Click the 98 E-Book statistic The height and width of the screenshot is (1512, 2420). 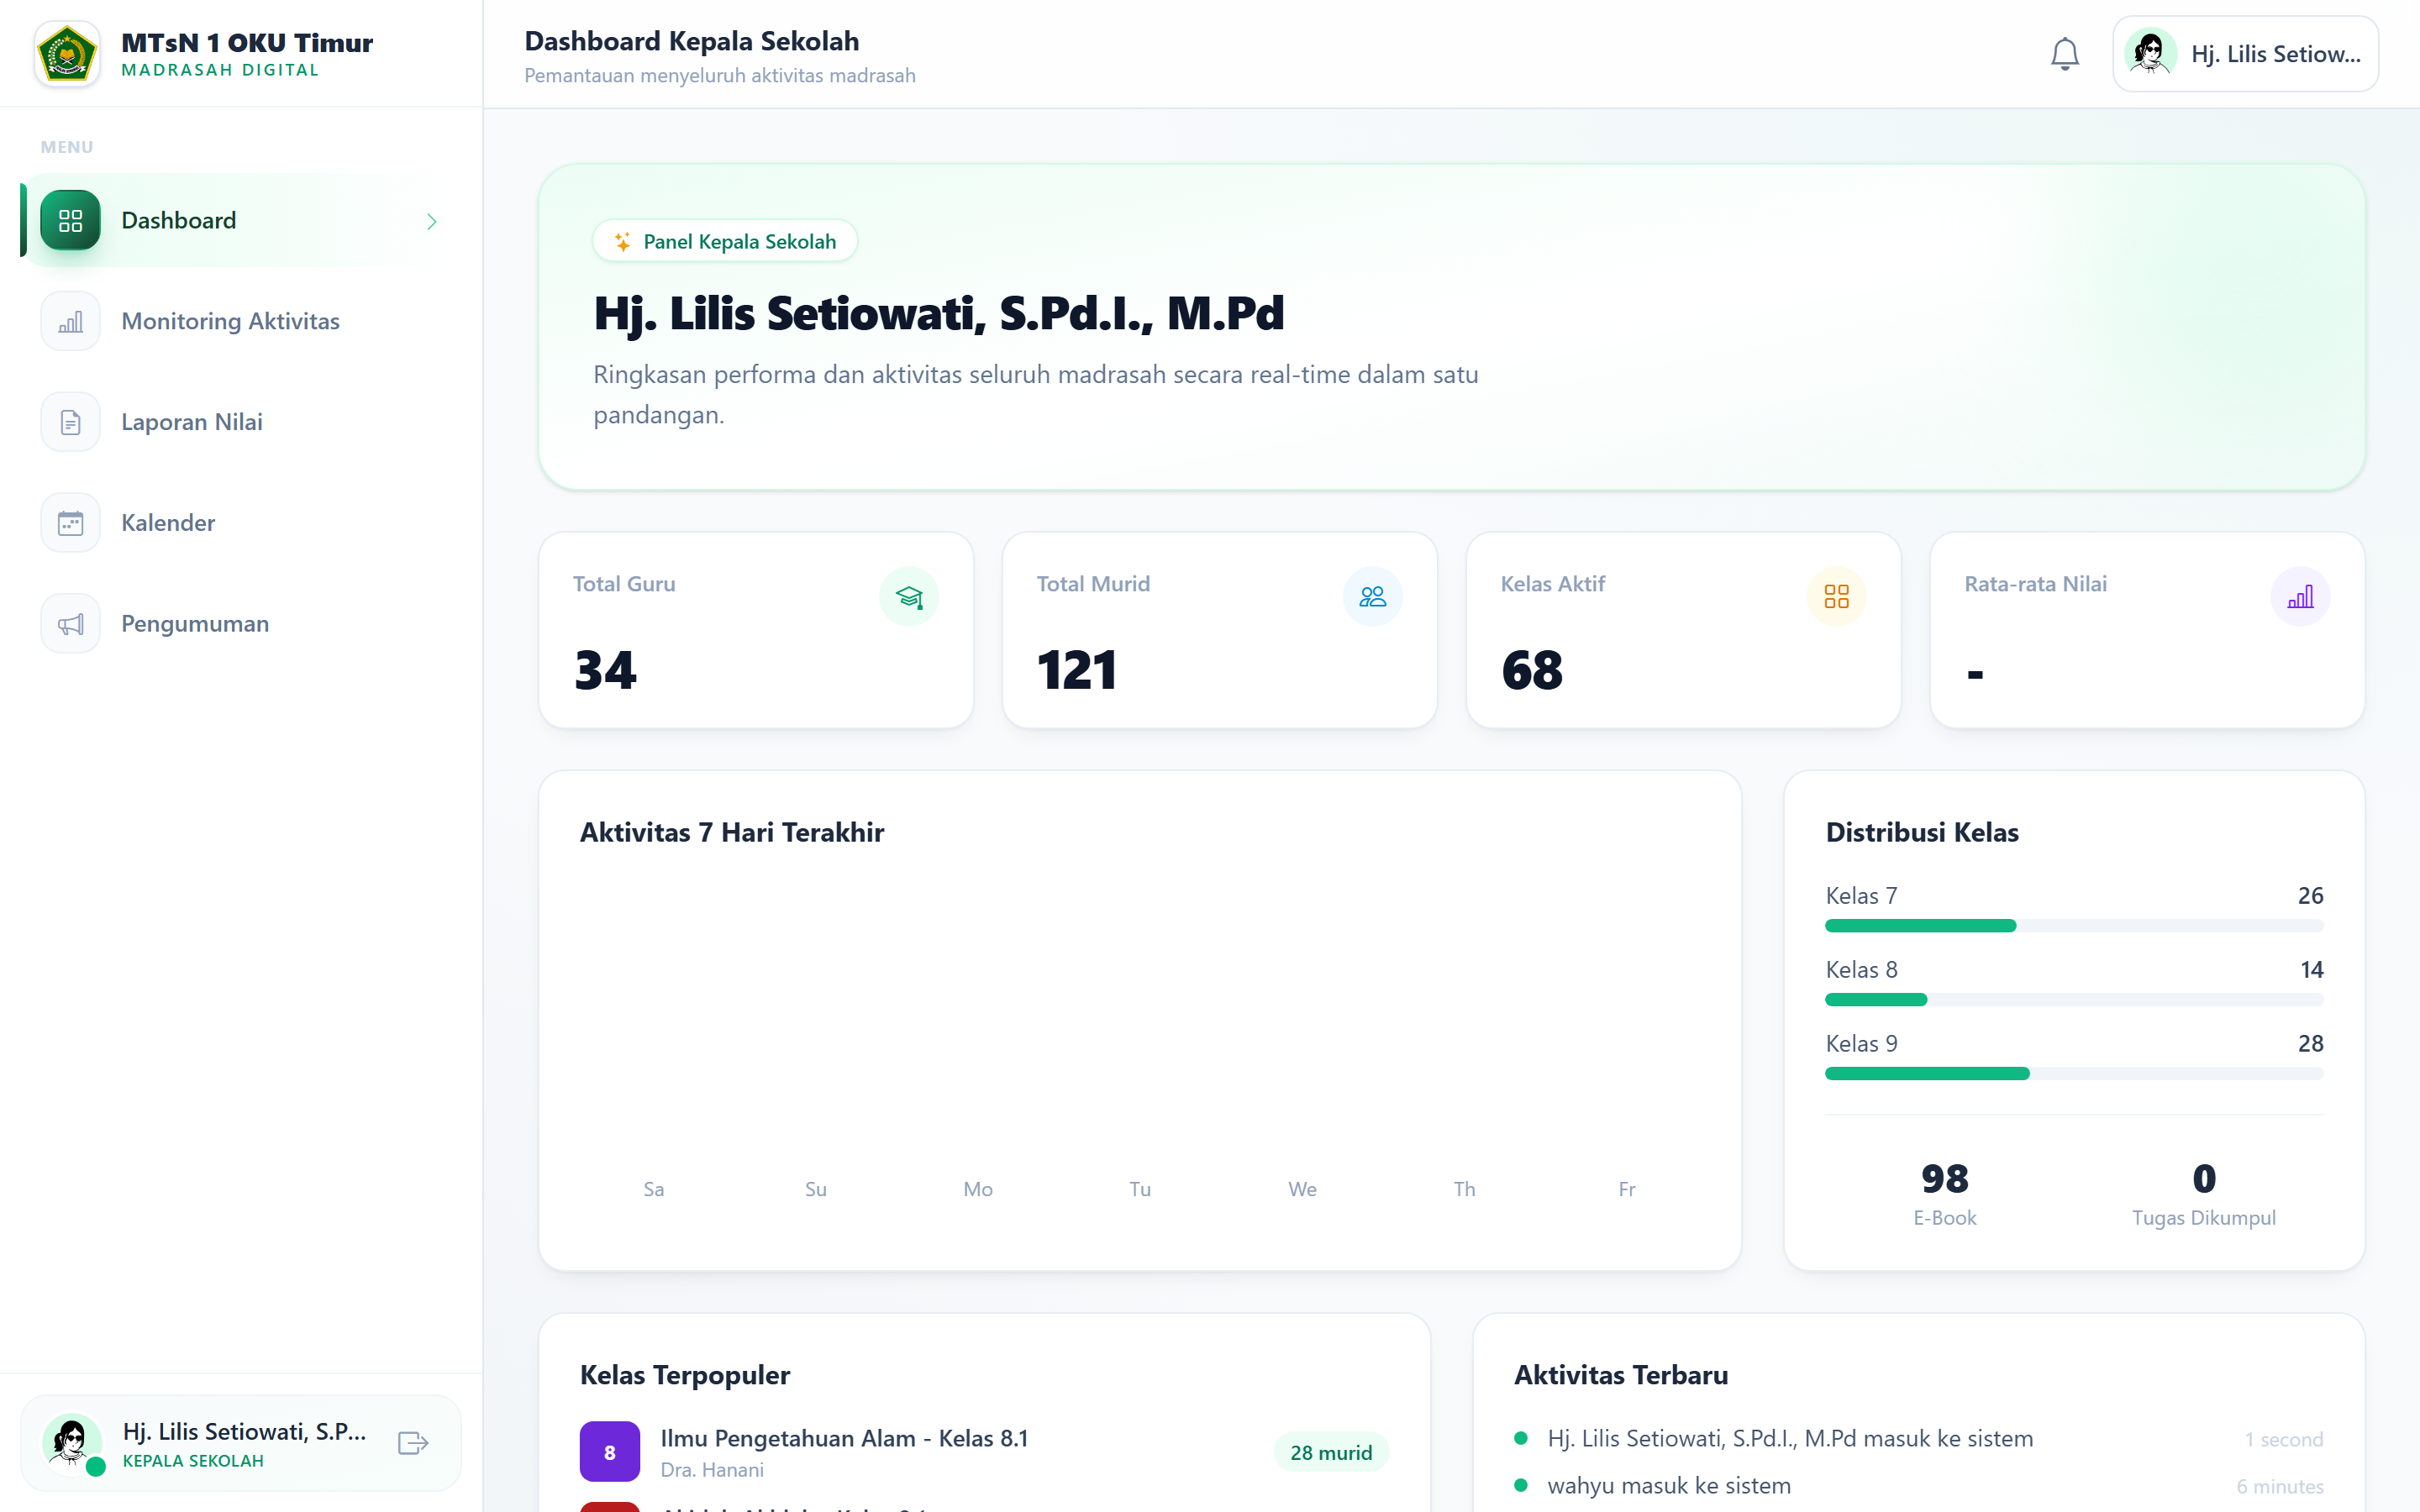pyautogui.click(x=1945, y=1194)
